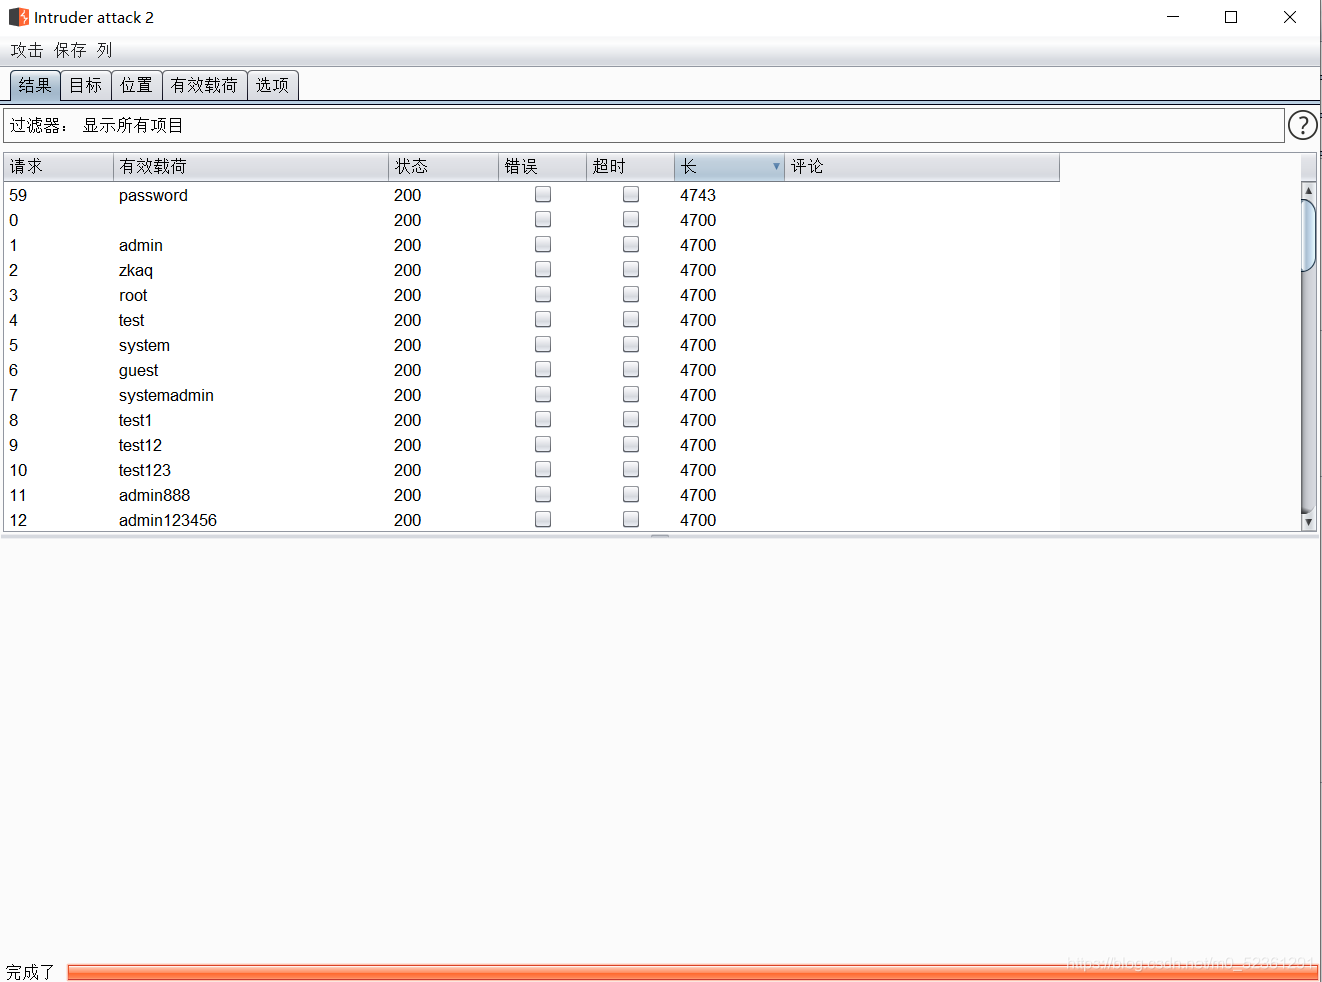The image size is (1322, 982).
Task: Select the root payload row
Action: click(x=531, y=295)
